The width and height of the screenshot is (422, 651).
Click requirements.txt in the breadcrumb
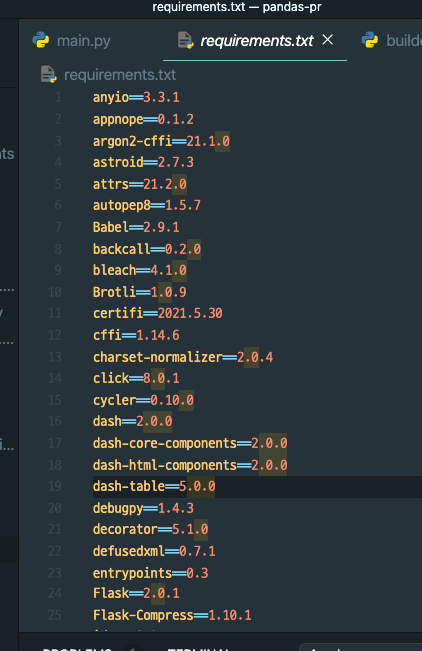(x=120, y=75)
